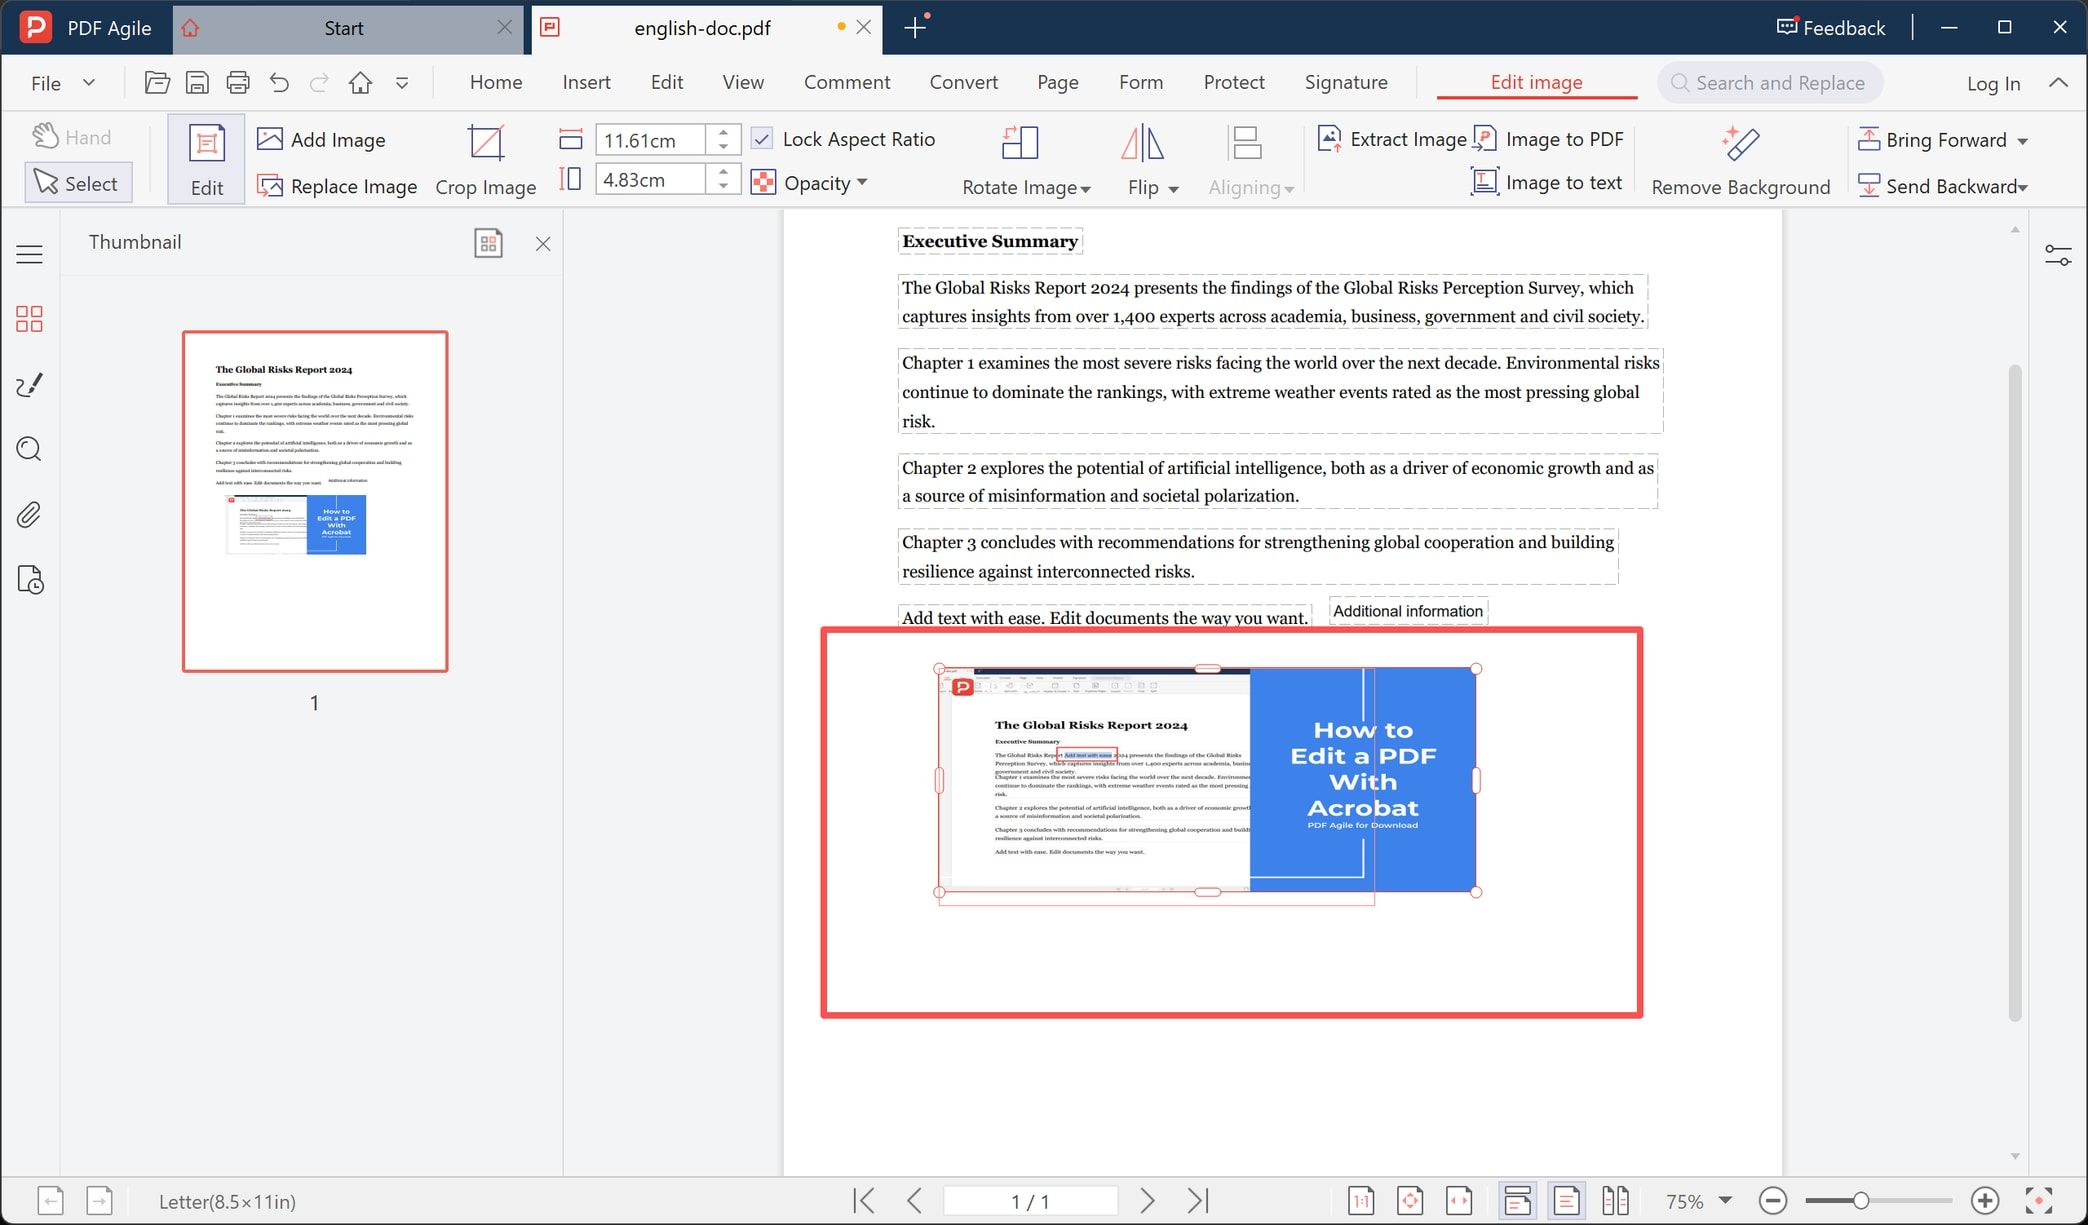
Task: Activate the Select tool
Action: pos(78,183)
